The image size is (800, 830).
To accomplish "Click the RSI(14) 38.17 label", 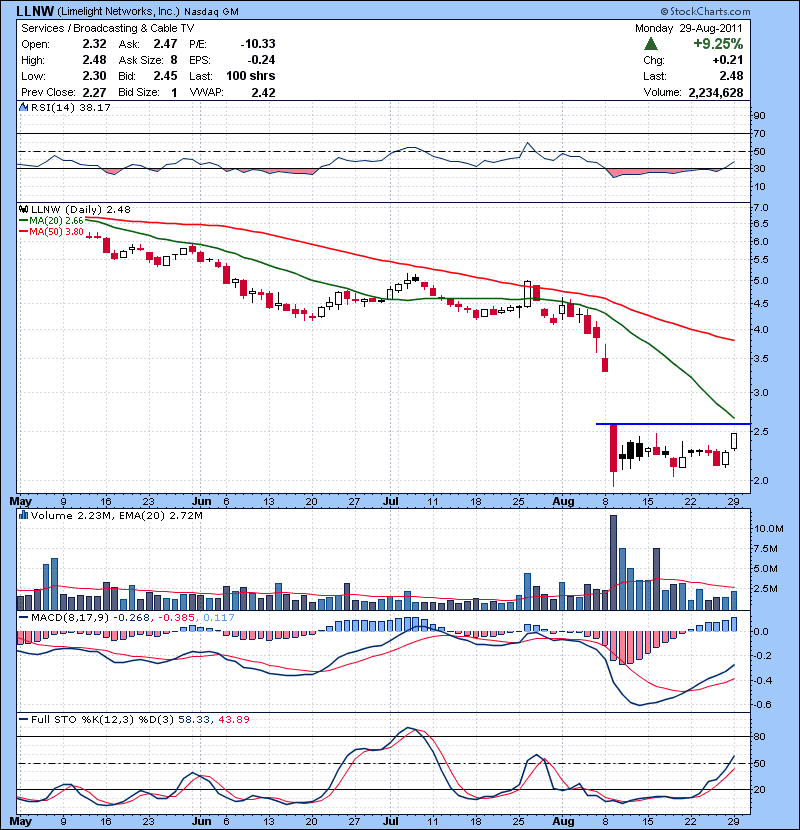I will [x=70, y=107].
